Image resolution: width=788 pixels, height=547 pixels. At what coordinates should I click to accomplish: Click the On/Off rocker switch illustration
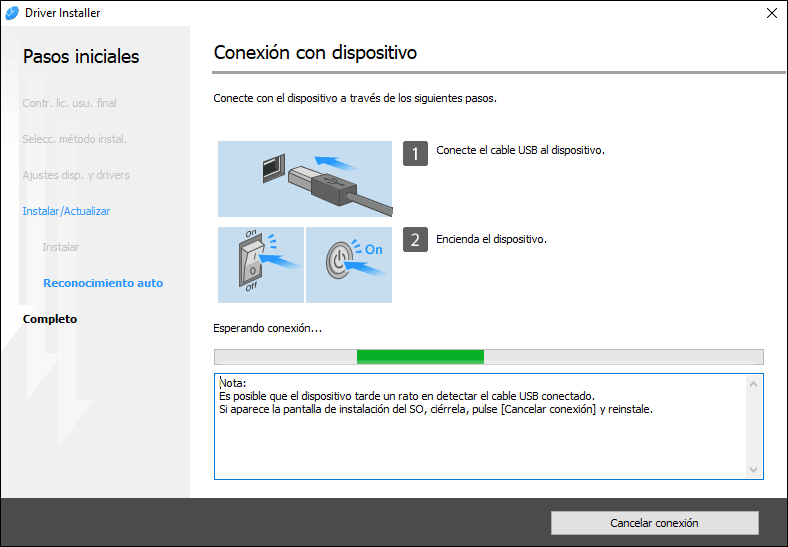(260, 265)
